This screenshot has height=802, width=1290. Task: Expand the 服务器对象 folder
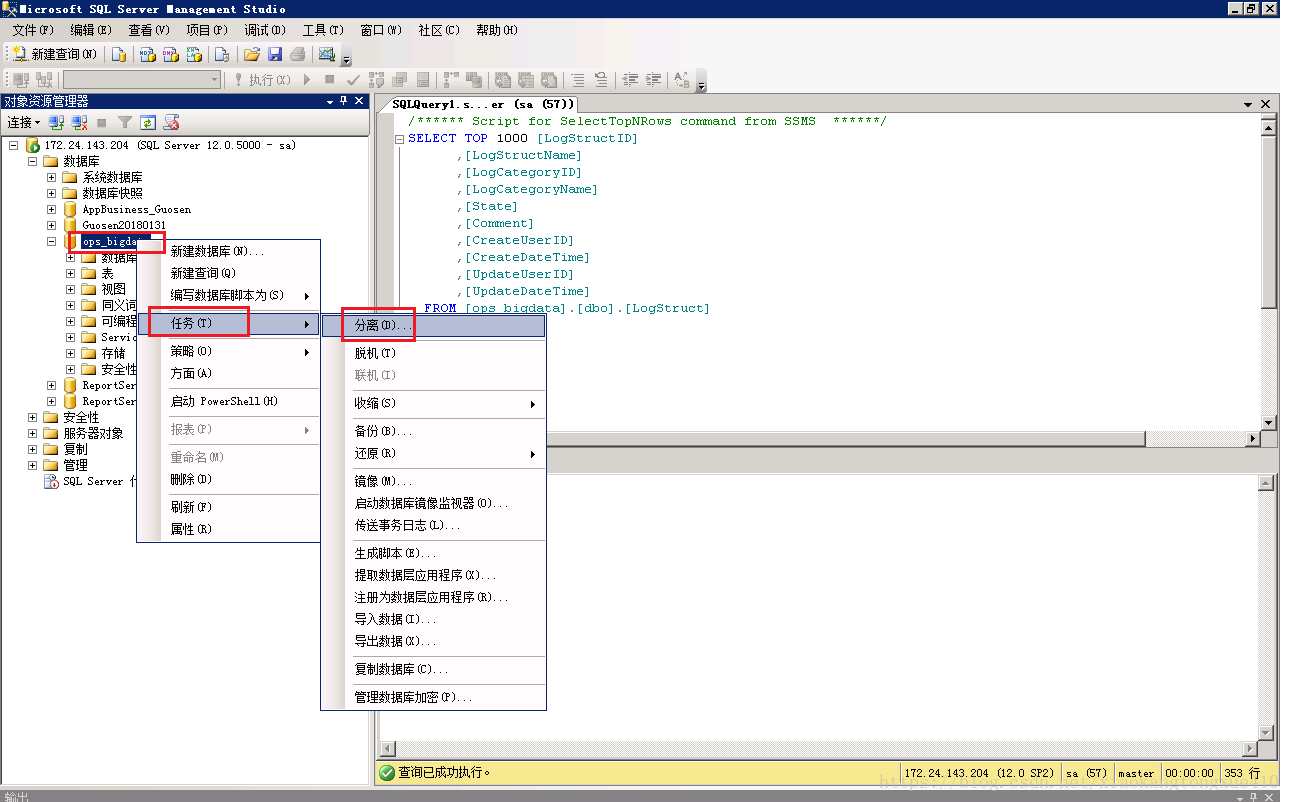[x=32, y=433]
